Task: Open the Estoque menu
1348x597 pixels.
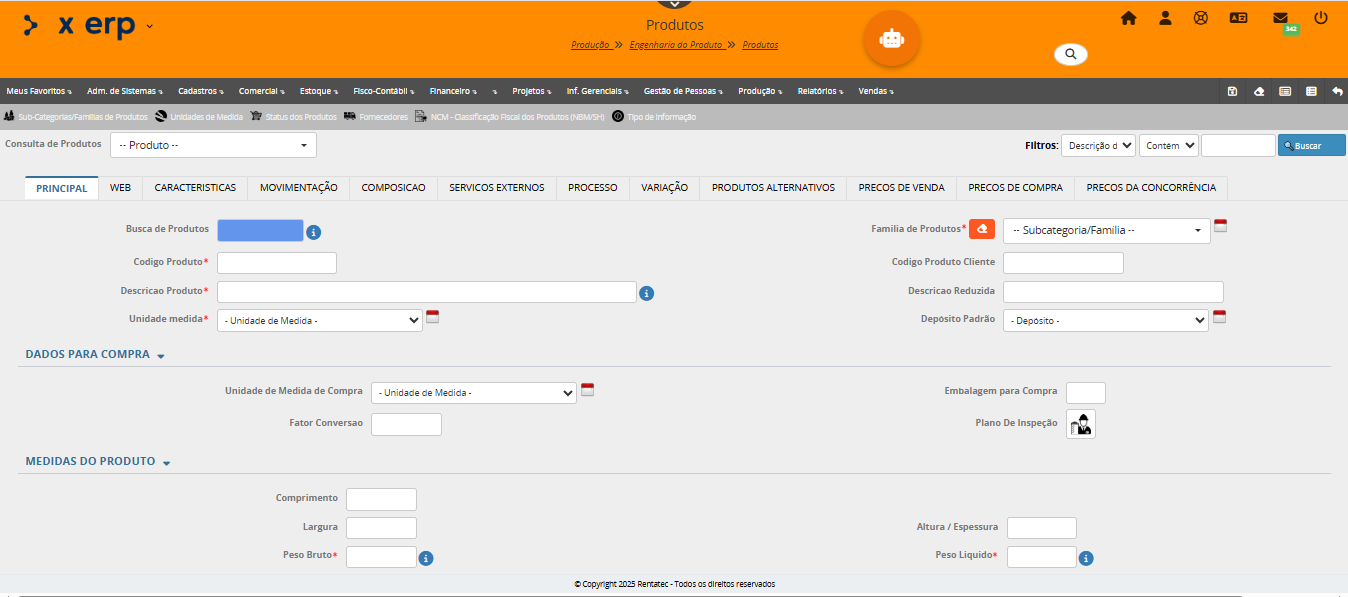Action: (x=320, y=91)
